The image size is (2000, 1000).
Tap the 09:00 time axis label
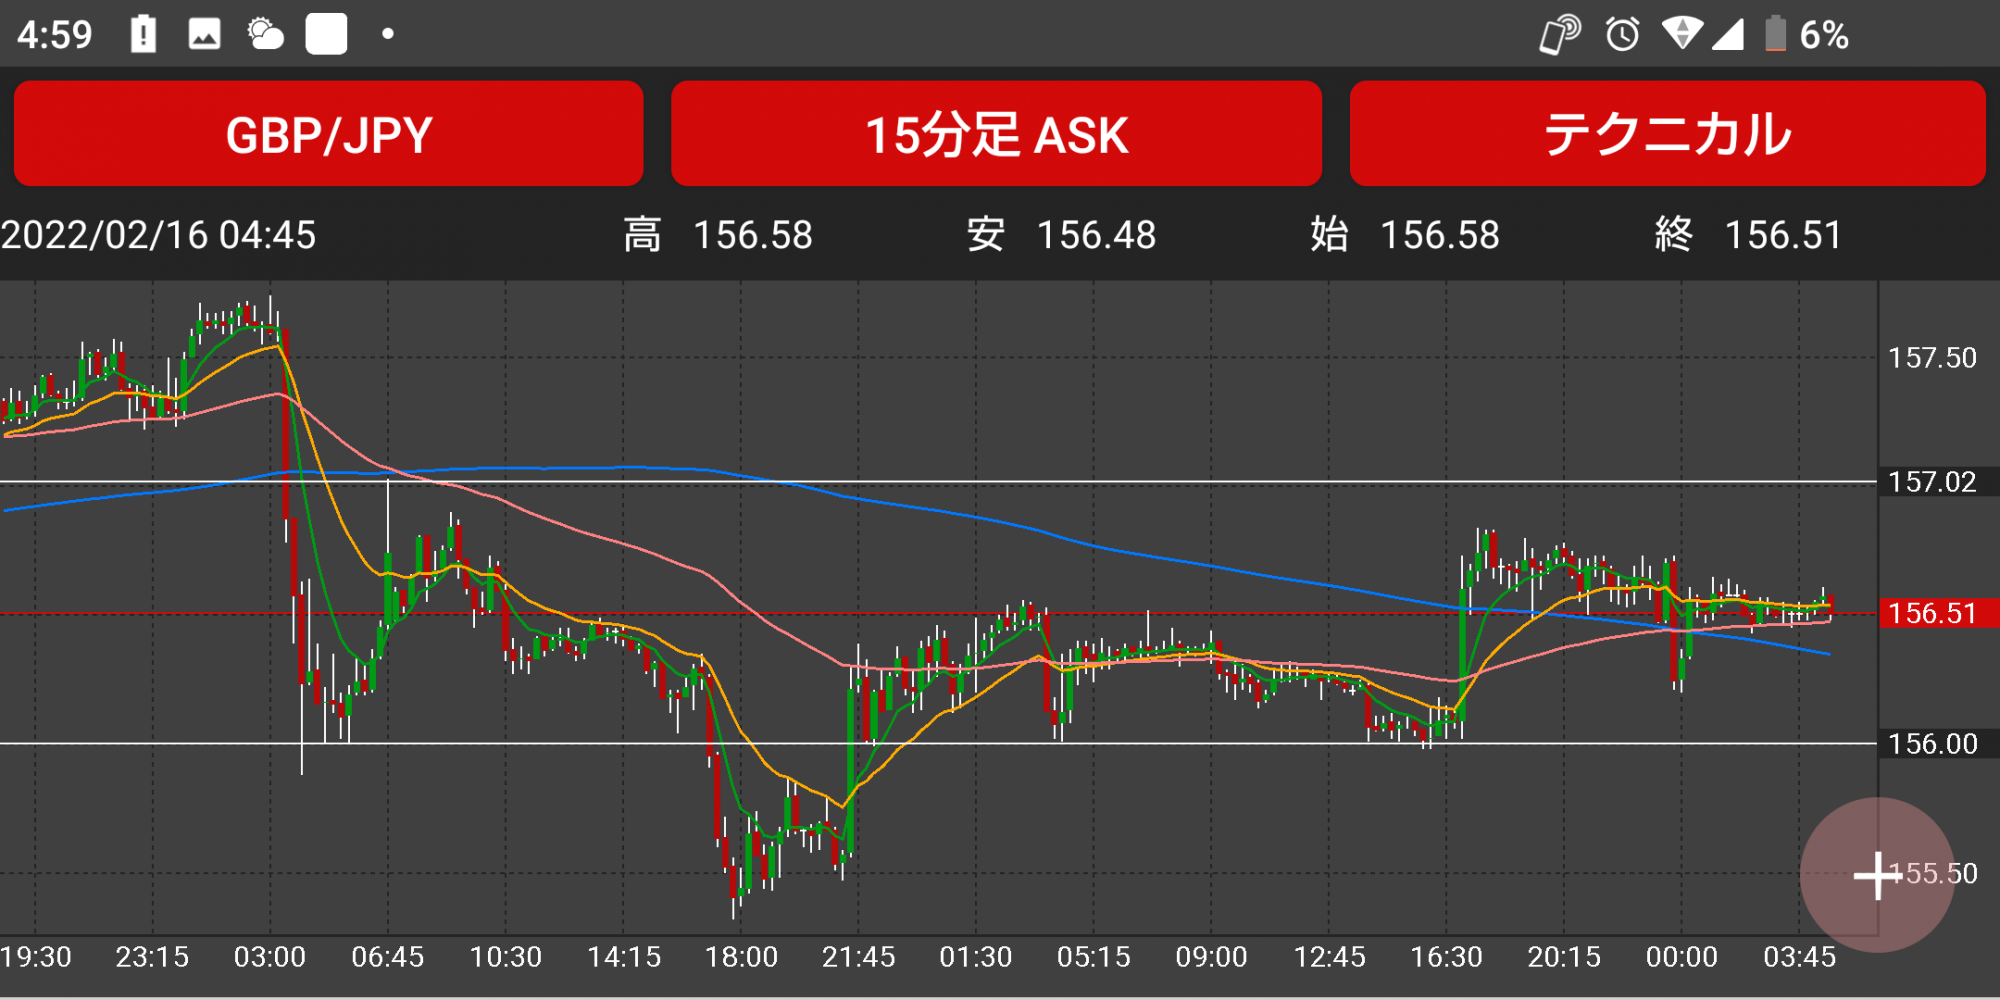(1211, 957)
